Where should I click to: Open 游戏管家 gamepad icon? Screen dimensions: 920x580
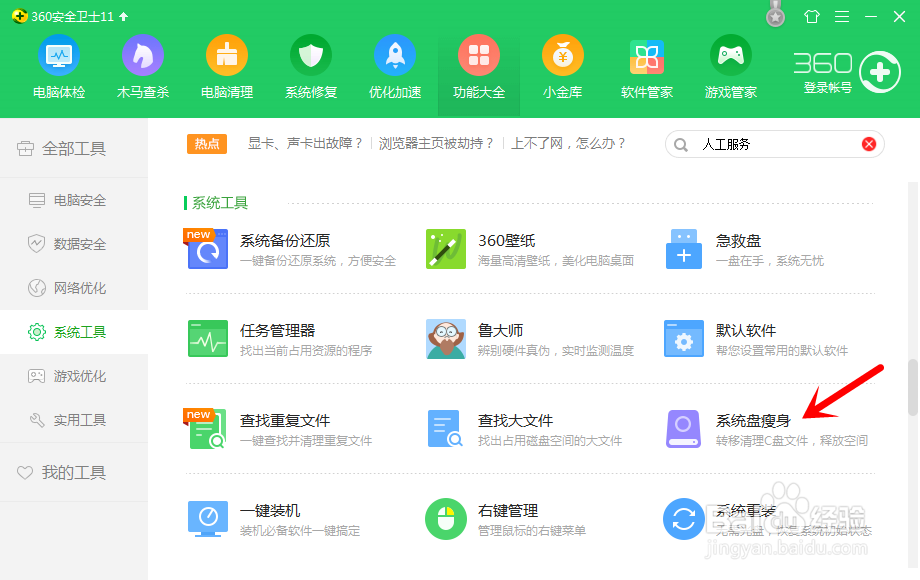click(730, 55)
